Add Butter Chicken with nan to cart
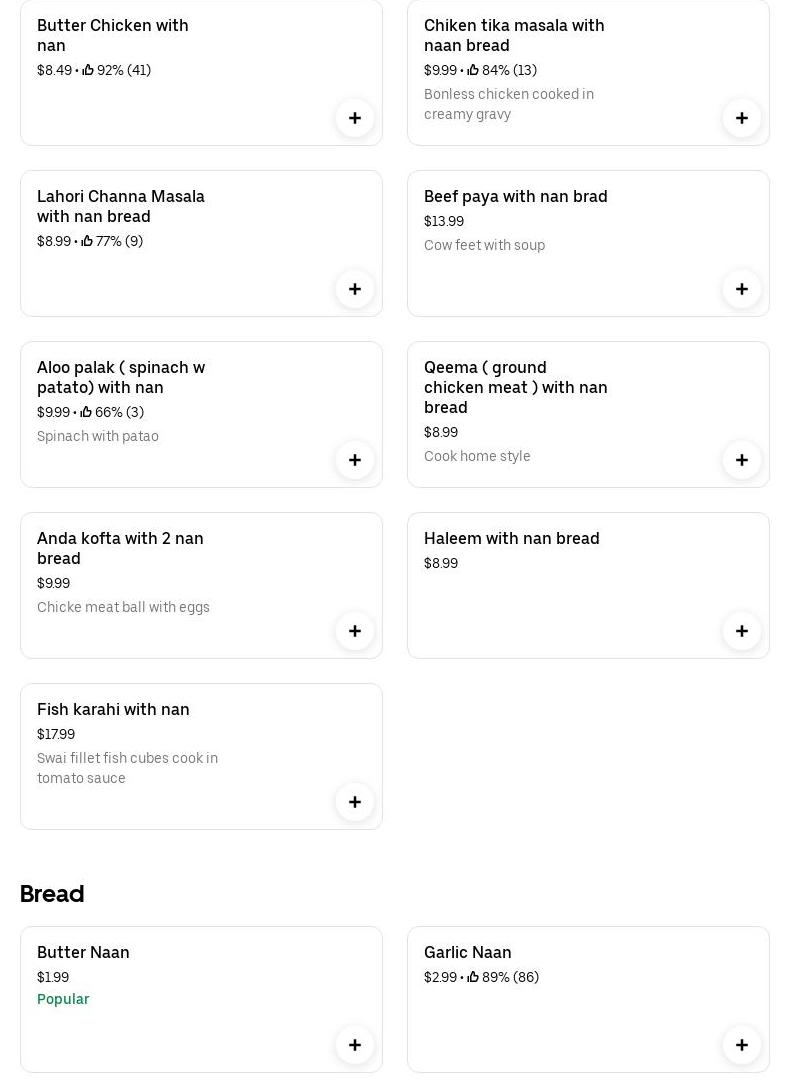The image size is (804, 1090). pyautogui.click(x=355, y=118)
